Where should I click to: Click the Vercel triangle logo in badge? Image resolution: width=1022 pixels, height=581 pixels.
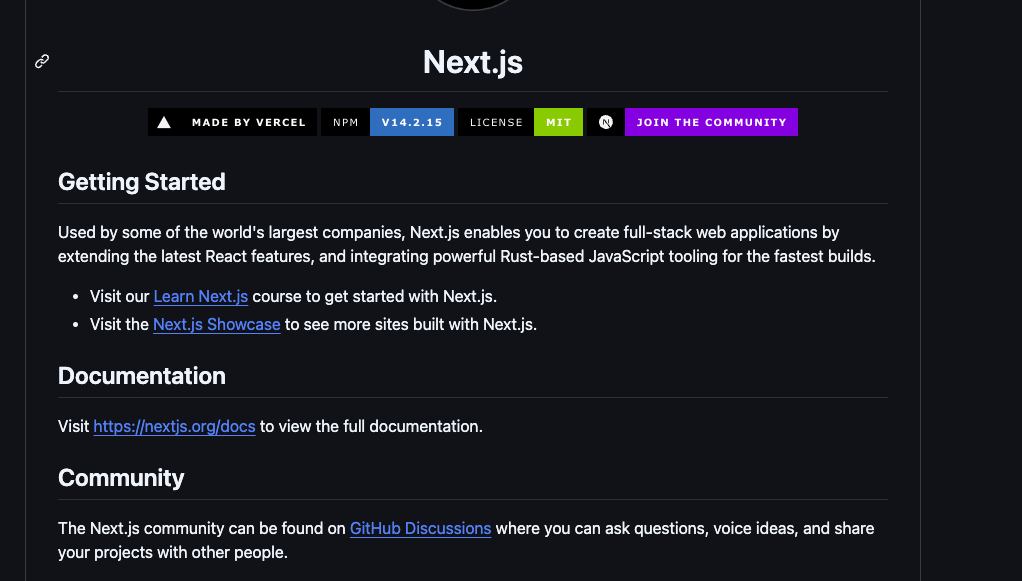tap(164, 123)
